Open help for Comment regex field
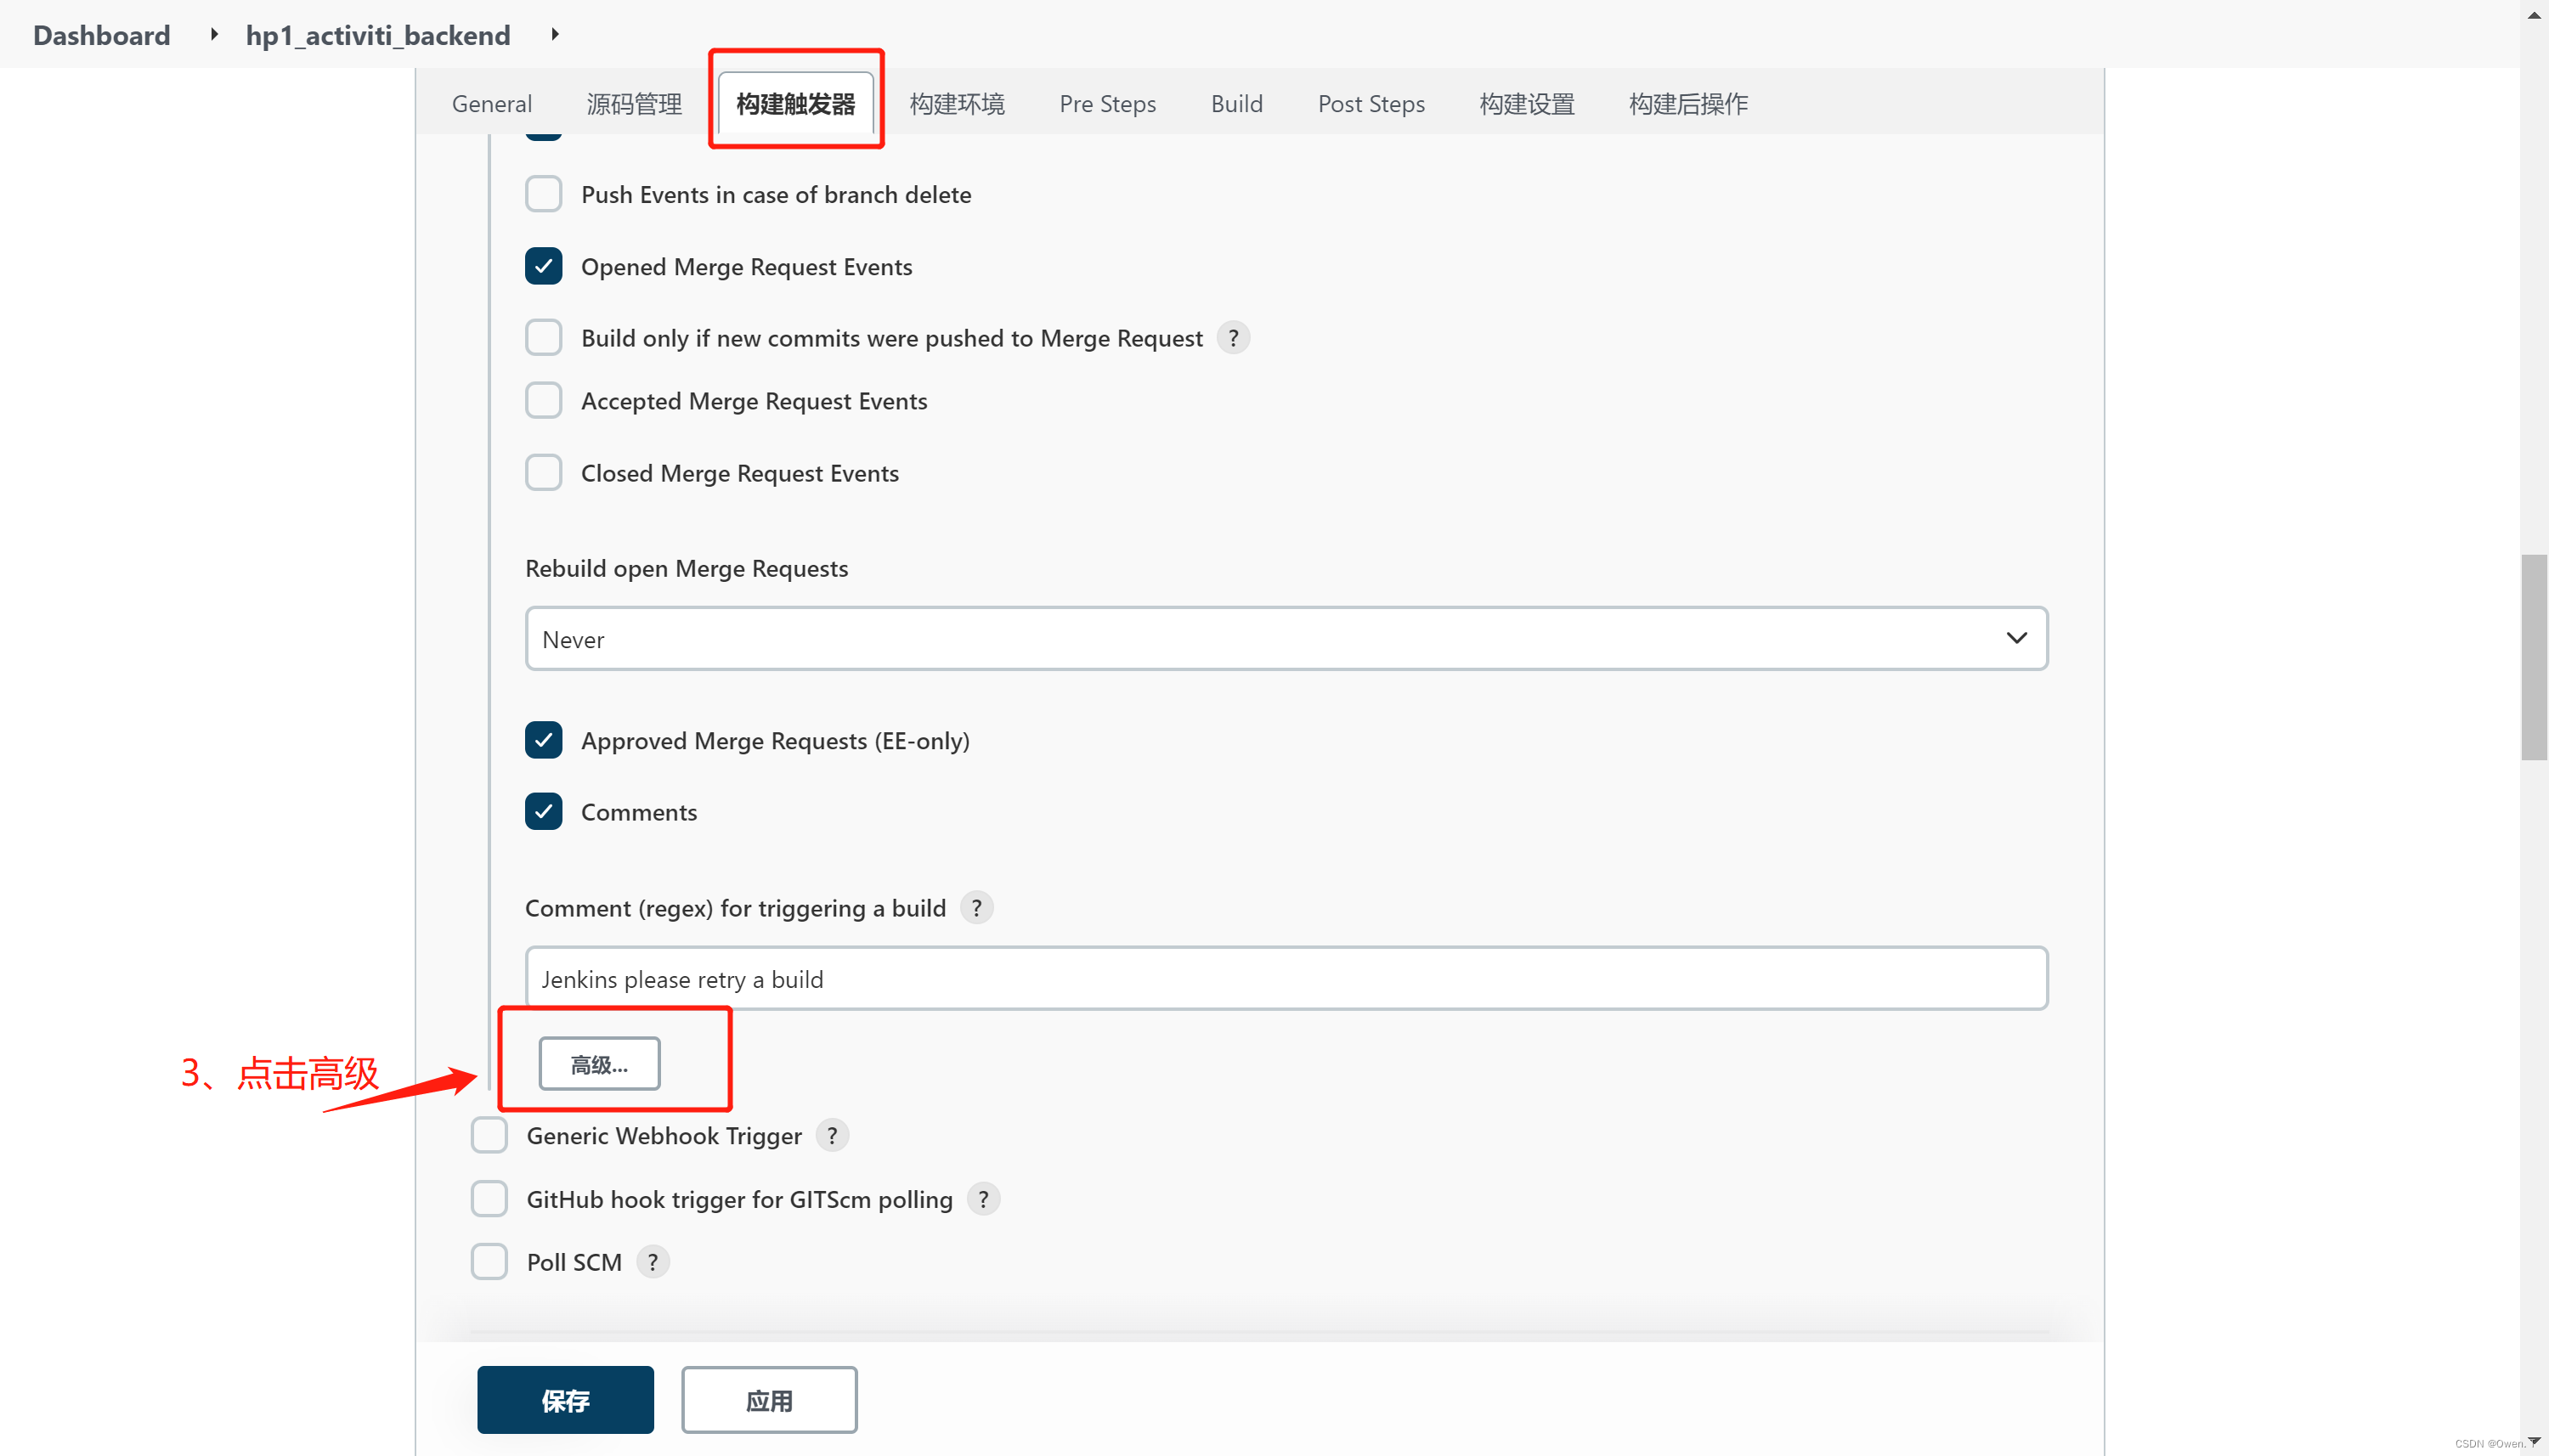 pos(976,908)
